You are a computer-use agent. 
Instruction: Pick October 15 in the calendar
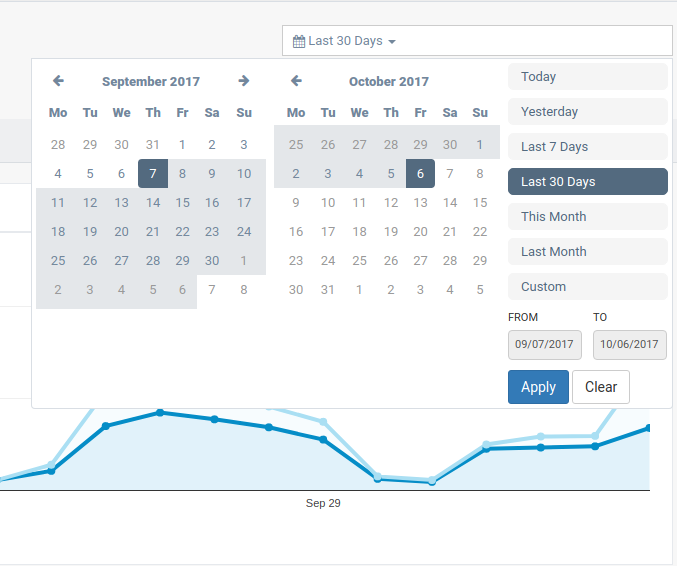tap(480, 202)
